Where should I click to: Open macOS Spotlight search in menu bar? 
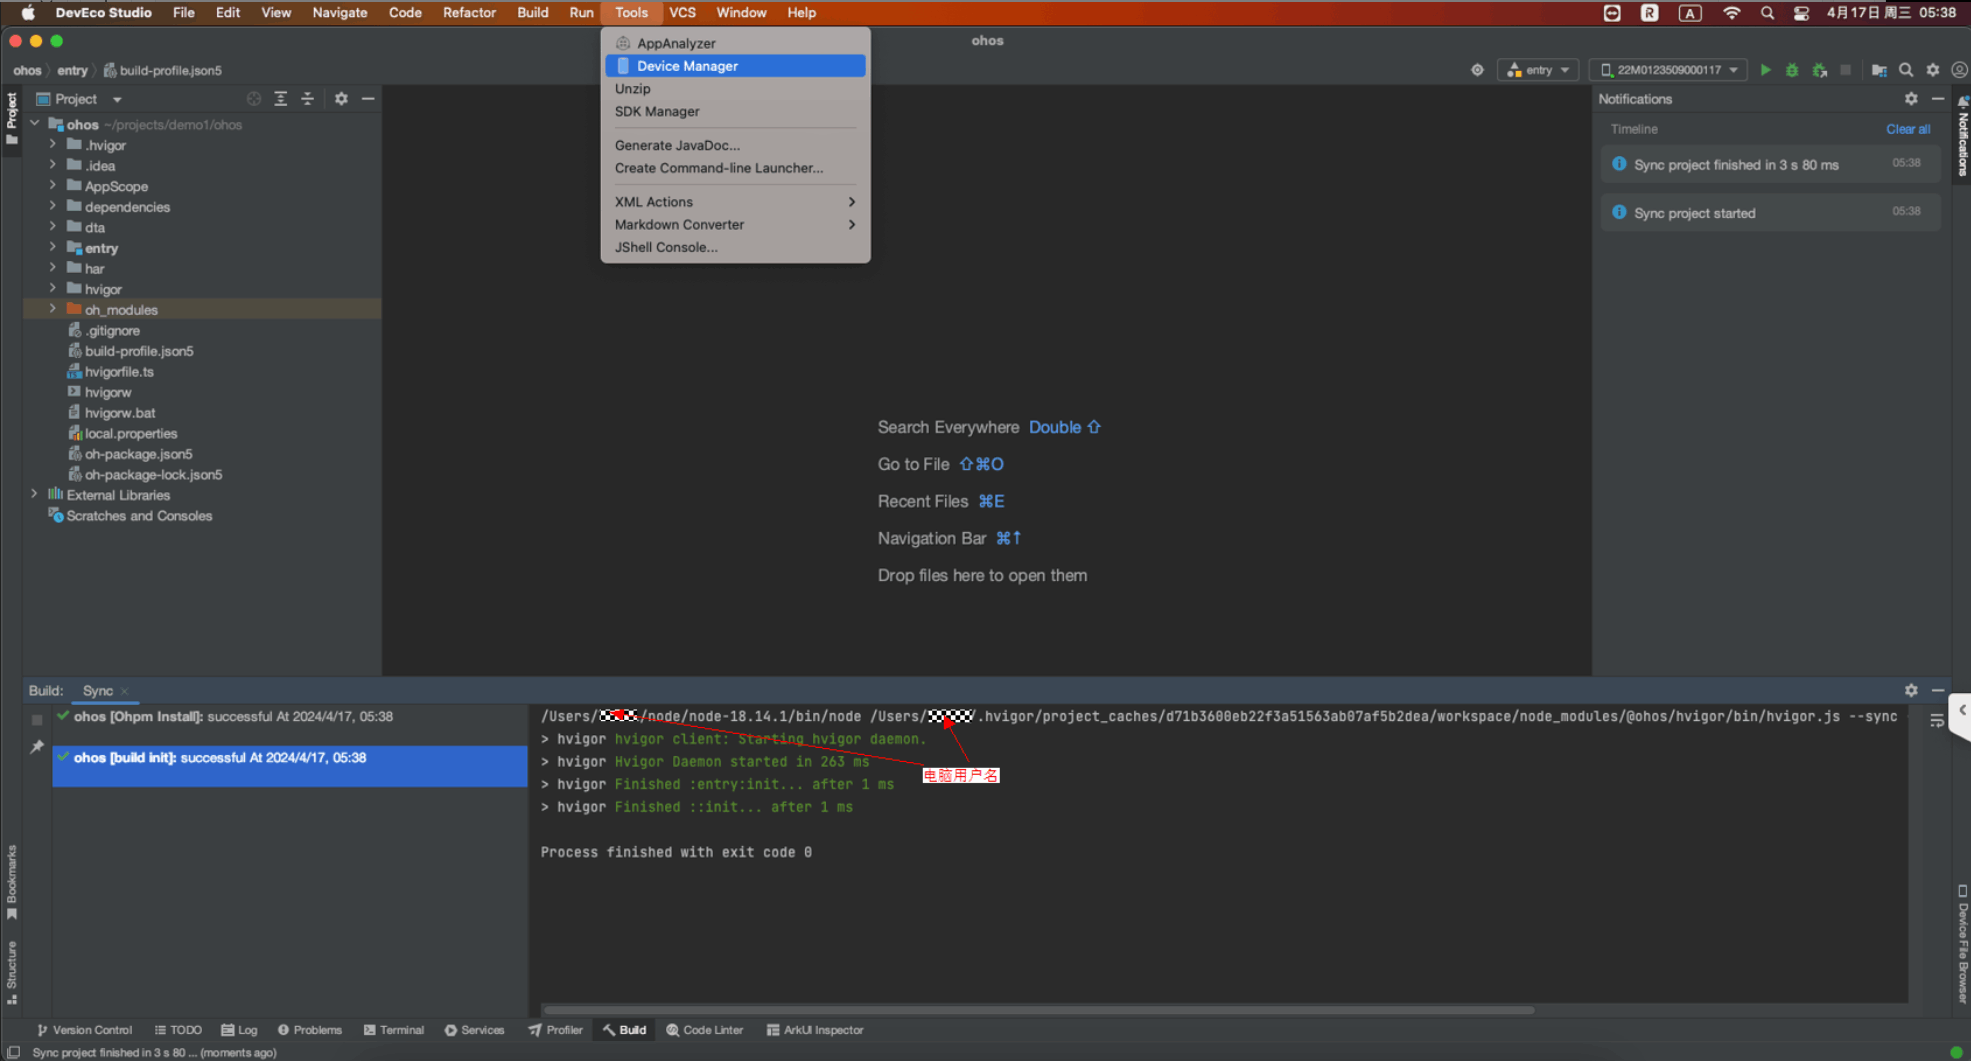(x=1767, y=13)
